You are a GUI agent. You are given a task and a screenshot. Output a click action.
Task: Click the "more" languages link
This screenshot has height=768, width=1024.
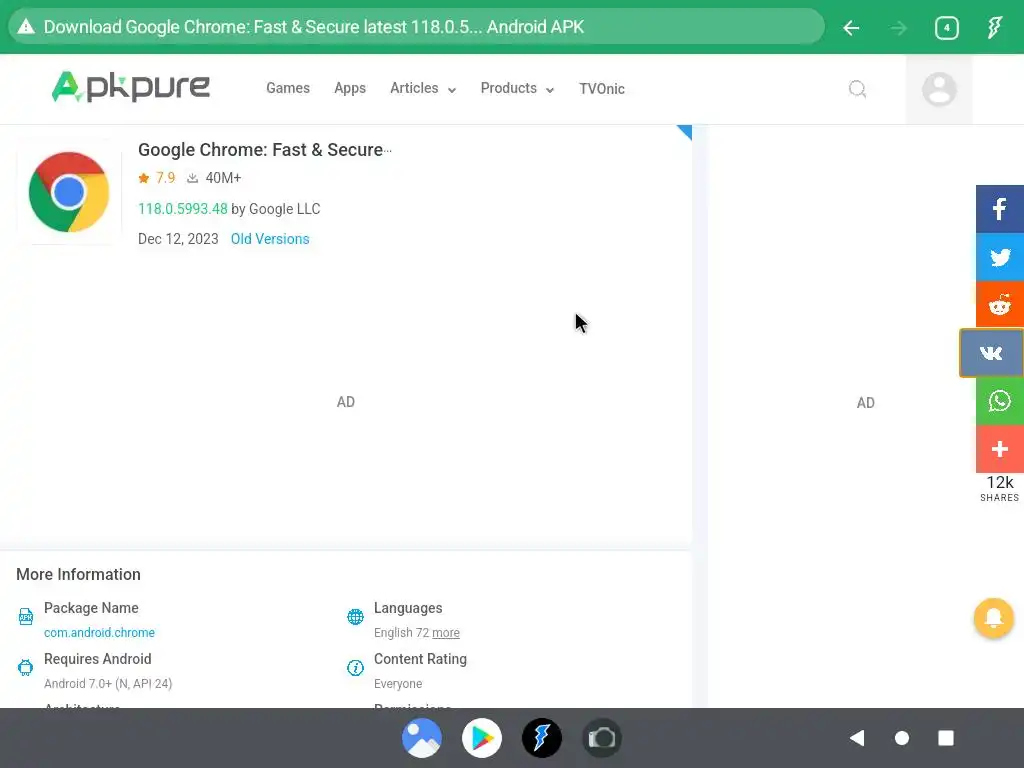pos(446,633)
